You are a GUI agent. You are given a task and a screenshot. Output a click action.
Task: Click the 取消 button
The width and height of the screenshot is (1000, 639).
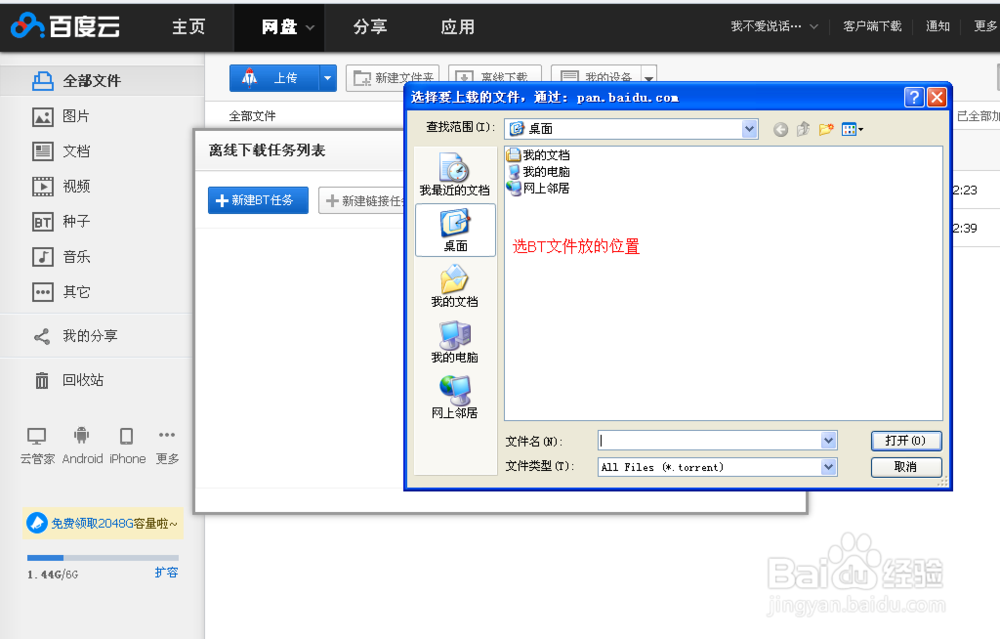pos(906,467)
